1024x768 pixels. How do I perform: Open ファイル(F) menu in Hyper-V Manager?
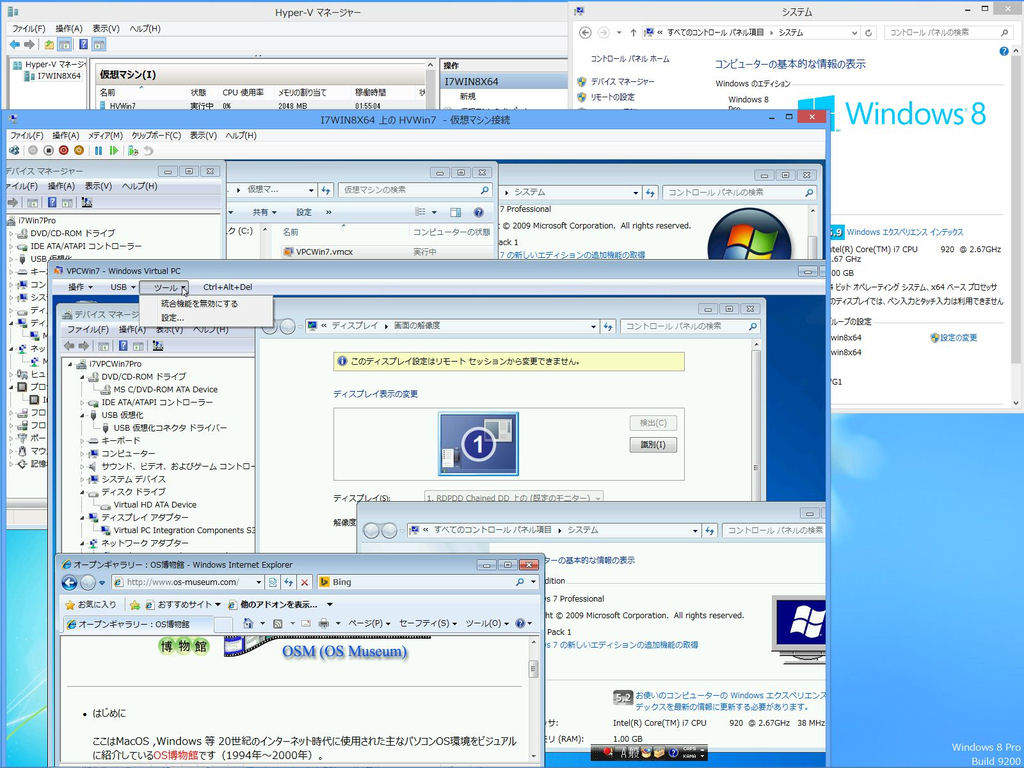point(29,29)
